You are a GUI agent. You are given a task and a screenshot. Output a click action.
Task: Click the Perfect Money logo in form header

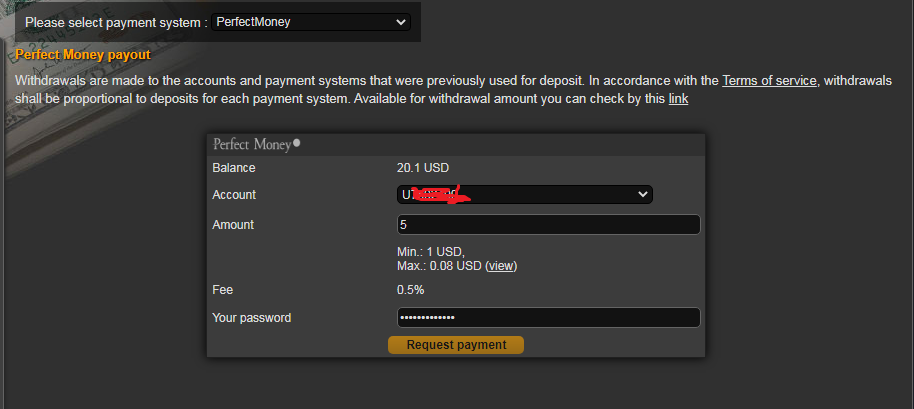[x=256, y=144]
